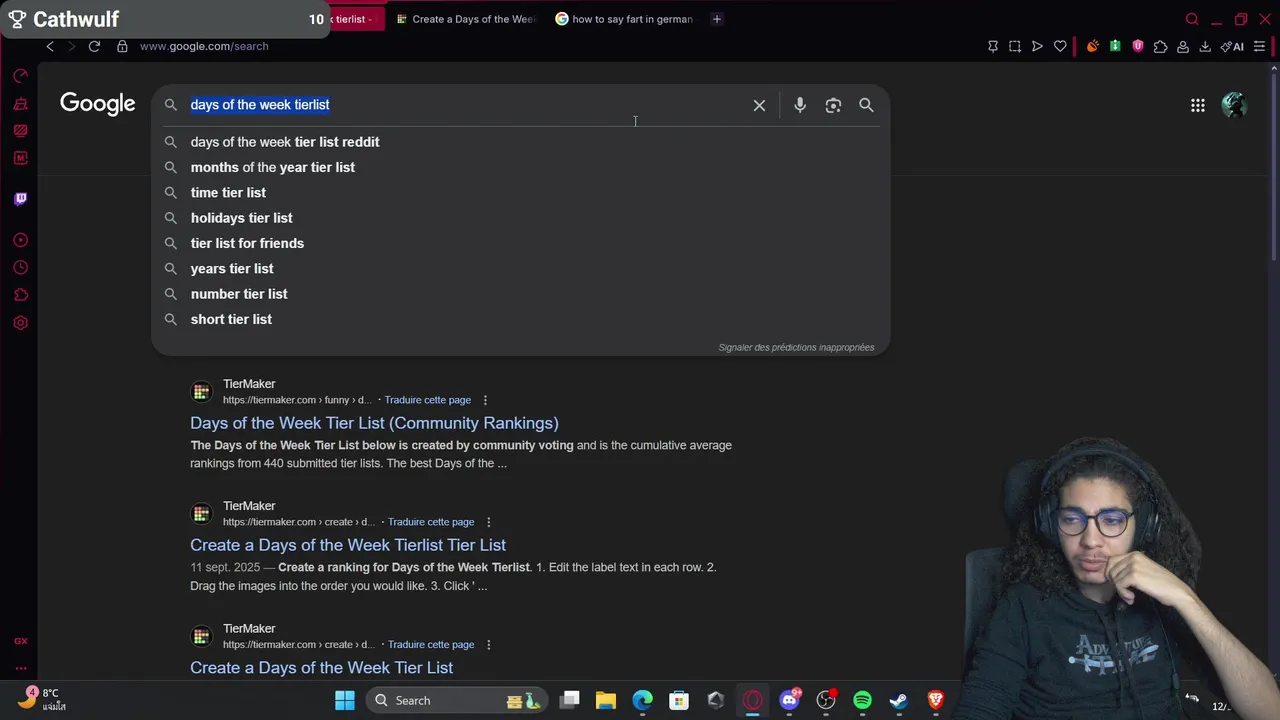Start voice search with microphone icon
This screenshot has height=720, width=1280.
[x=800, y=105]
